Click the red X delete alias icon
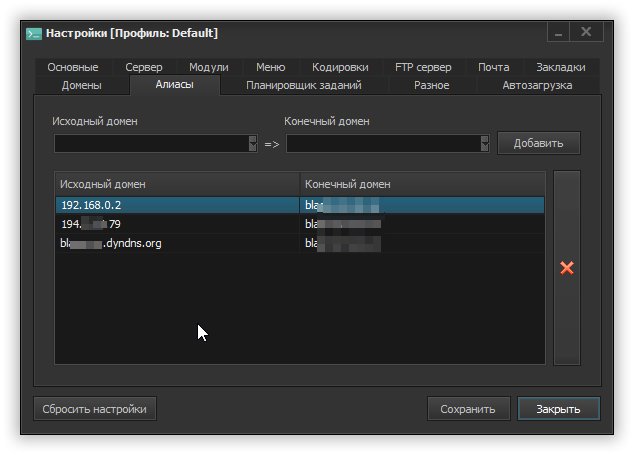The height and width of the screenshot is (455, 634). point(567,268)
